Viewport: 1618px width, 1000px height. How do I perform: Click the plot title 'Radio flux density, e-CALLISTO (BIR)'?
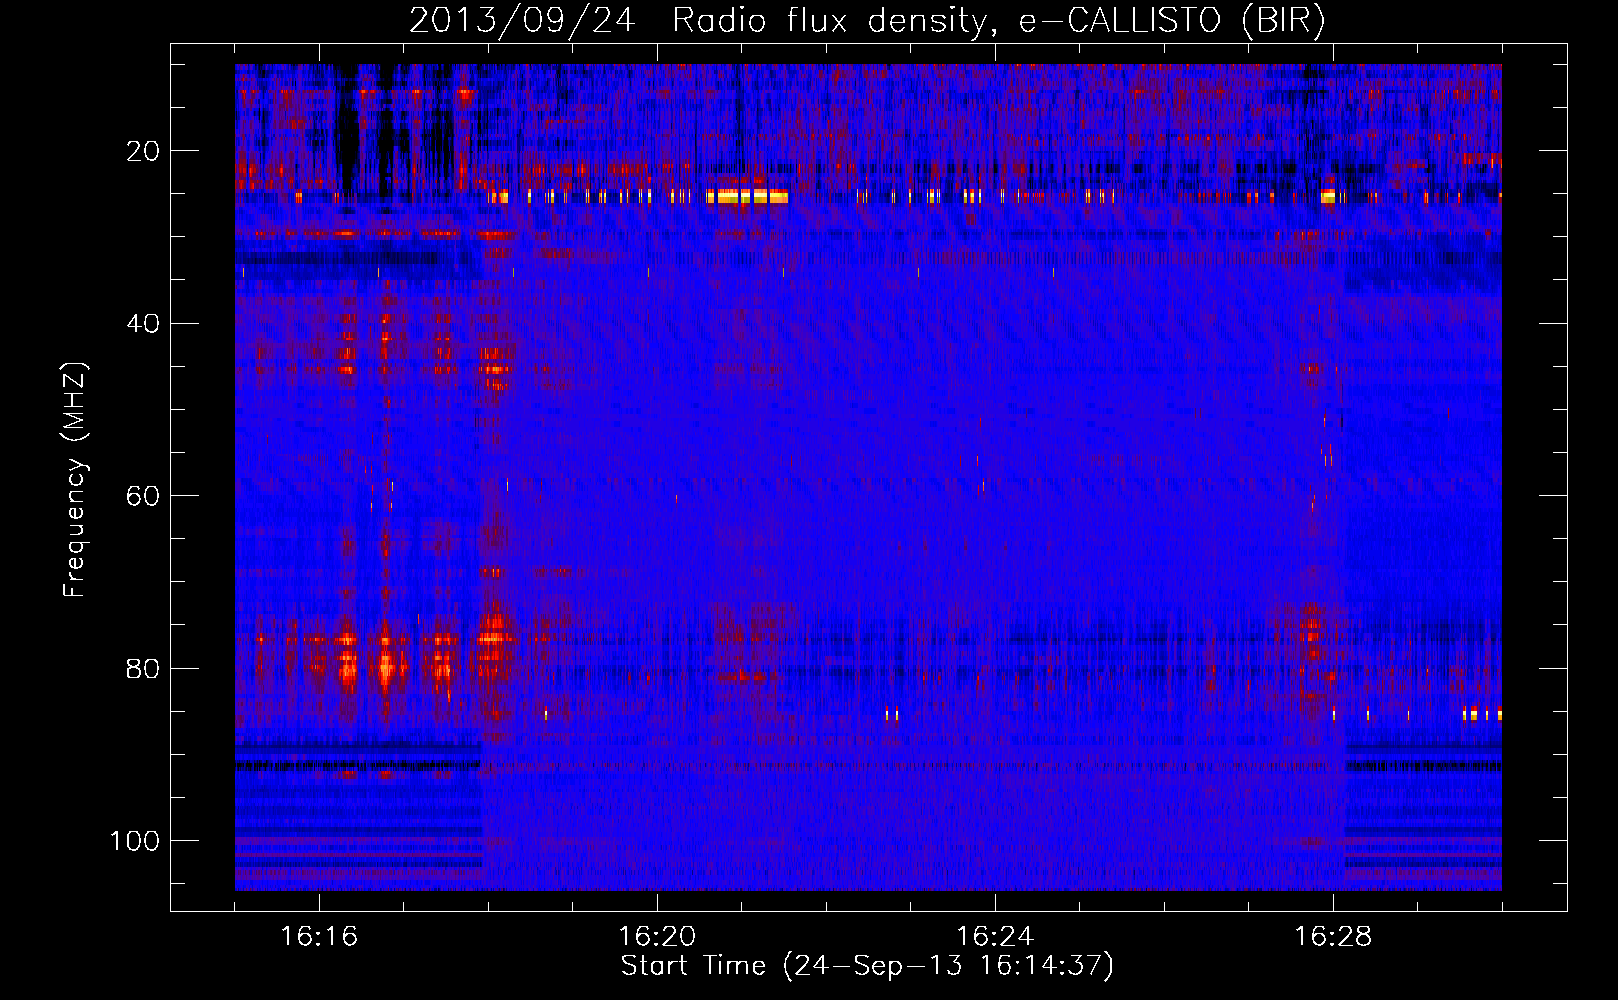coord(998,21)
